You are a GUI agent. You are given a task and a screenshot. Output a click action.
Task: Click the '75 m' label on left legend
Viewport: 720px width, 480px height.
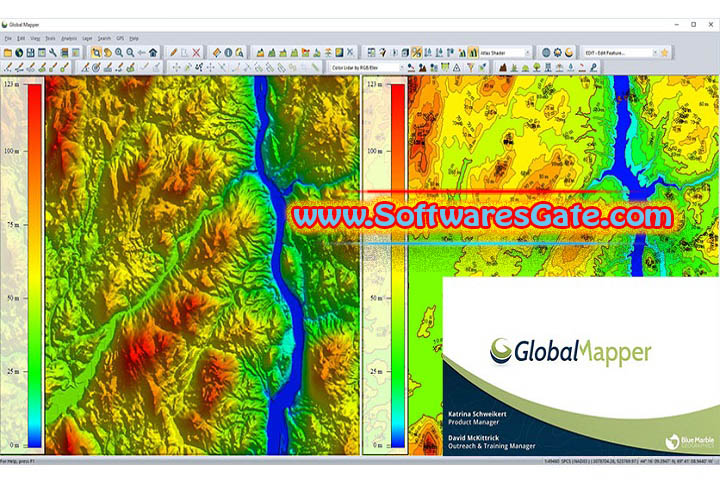click(13, 225)
